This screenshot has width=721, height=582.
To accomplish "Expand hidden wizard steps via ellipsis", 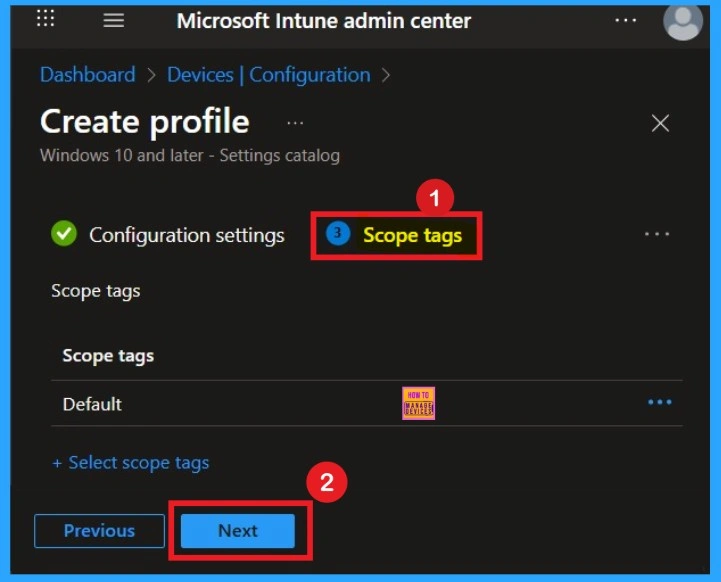I will [657, 234].
